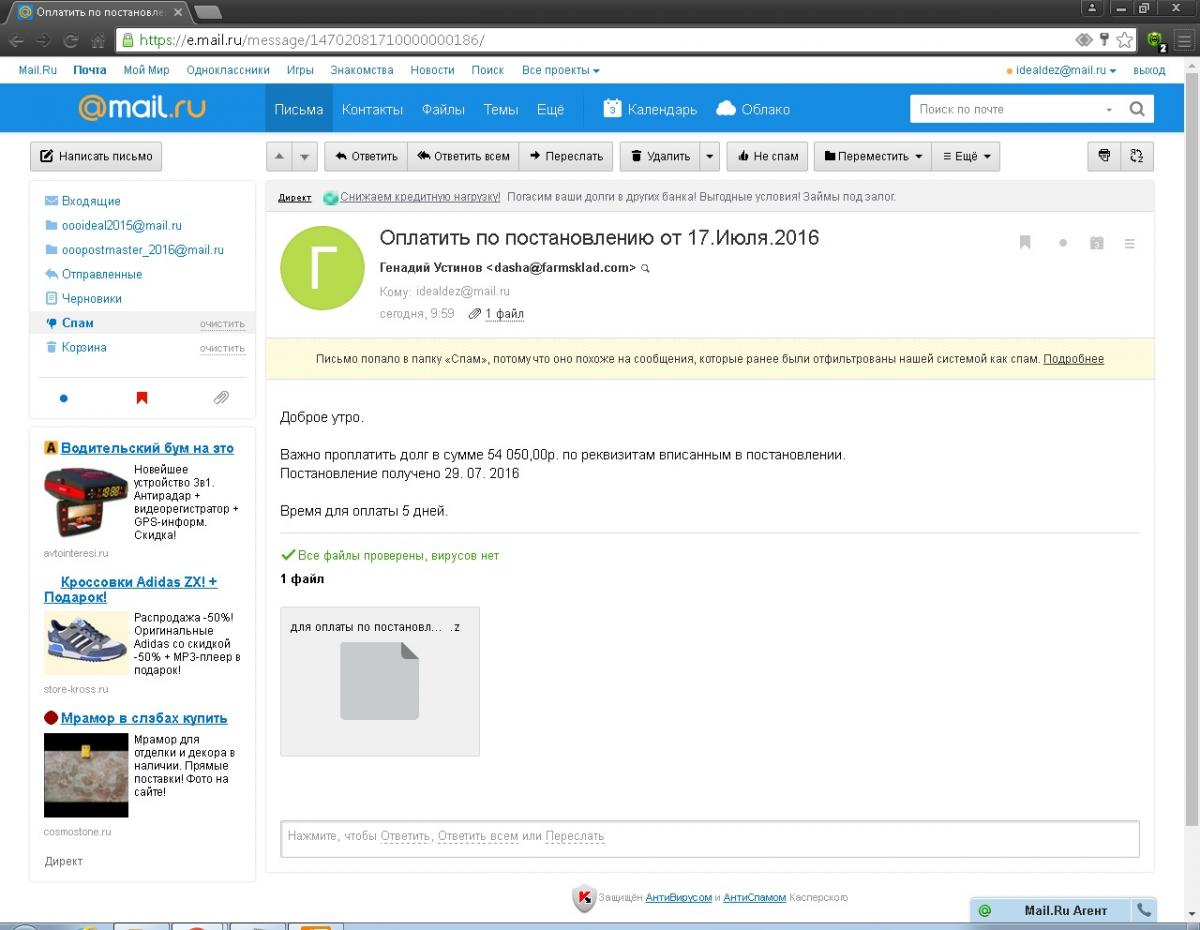Click очистить next to Спам
Viewport: 1200px width, 930px height.
(222, 324)
